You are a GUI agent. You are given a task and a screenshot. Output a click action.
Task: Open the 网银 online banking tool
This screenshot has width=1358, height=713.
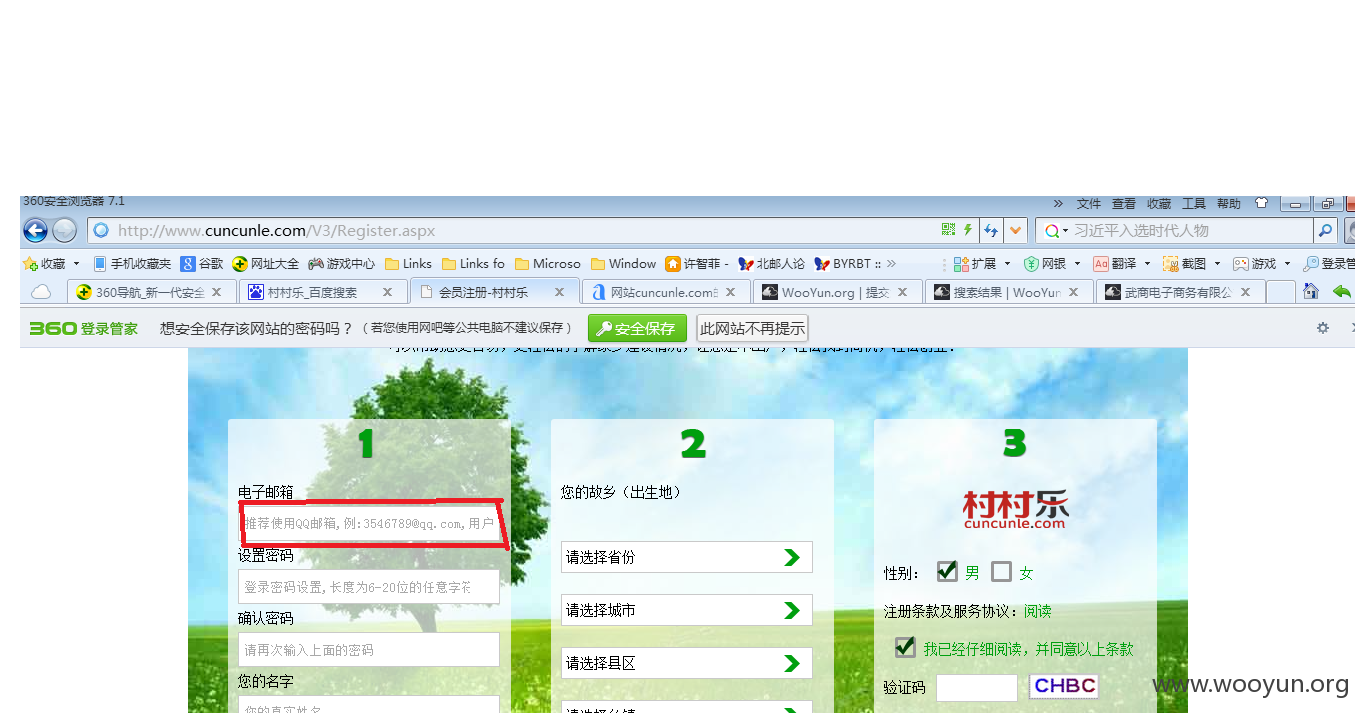tap(1045, 264)
